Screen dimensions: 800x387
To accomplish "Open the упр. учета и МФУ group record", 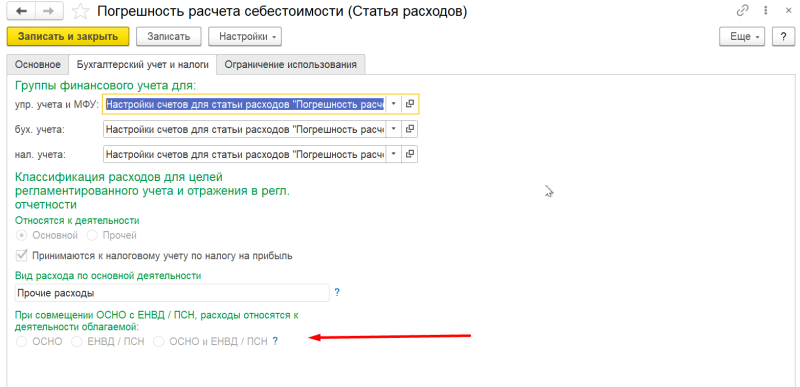I will [x=409, y=105].
